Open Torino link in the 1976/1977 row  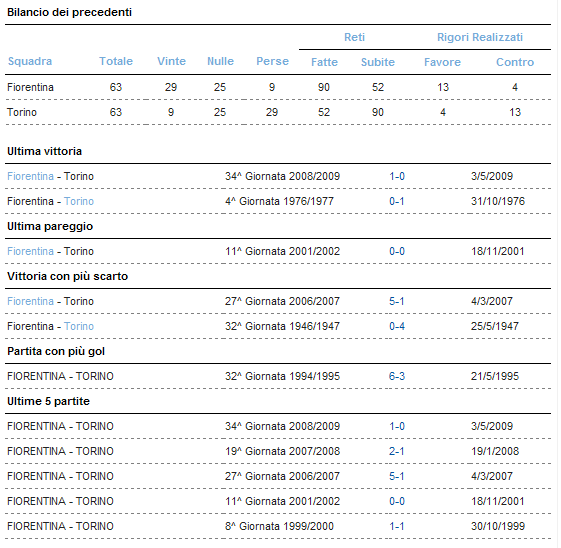tap(79, 201)
